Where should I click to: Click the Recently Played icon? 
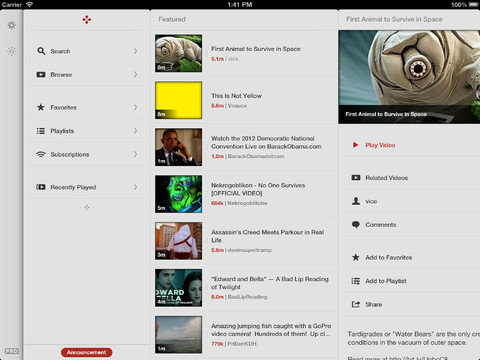41,187
